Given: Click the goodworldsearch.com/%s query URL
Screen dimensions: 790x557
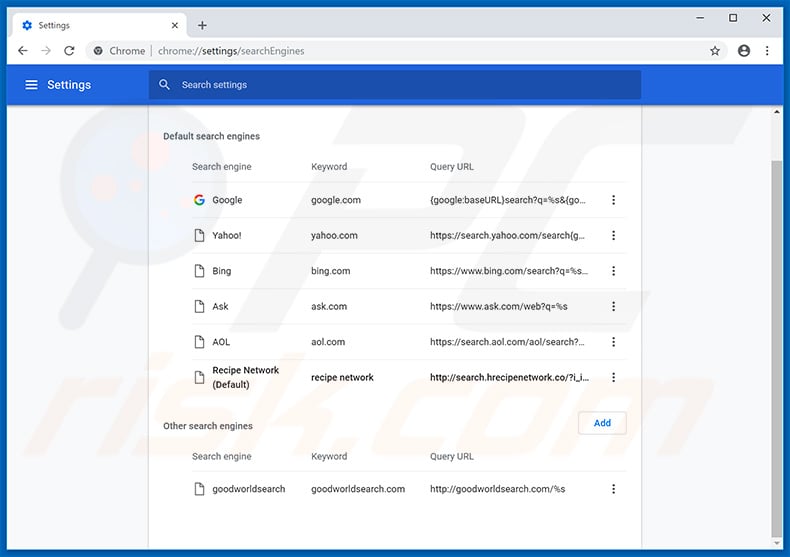Looking at the screenshot, I should coord(497,489).
